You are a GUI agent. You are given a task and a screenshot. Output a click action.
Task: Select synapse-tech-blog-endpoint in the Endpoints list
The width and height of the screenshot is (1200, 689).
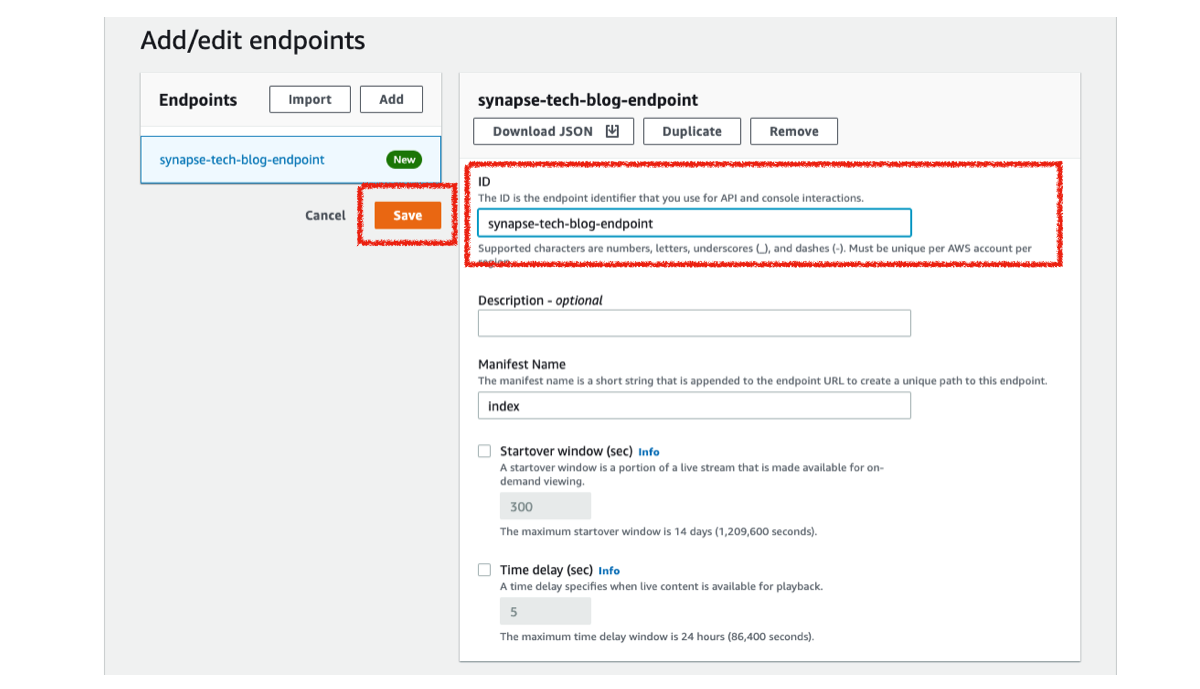click(242, 160)
